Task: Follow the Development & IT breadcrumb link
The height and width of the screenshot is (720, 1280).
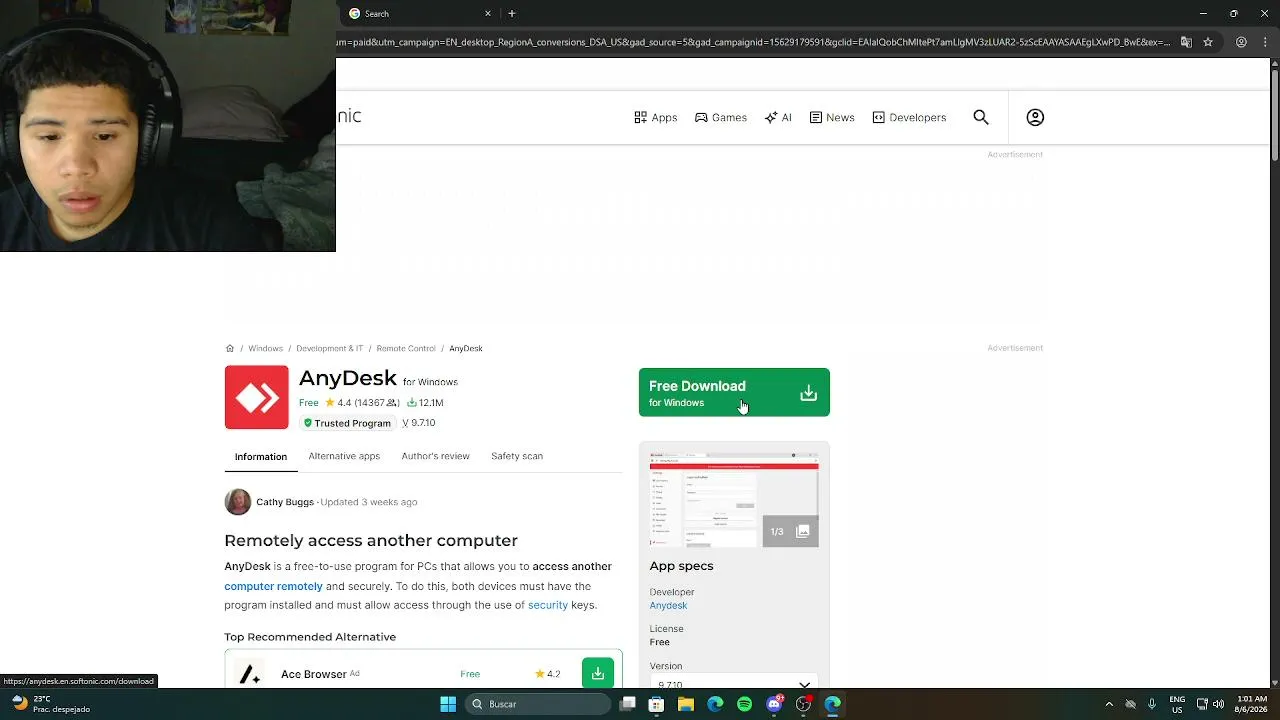Action: pyautogui.click(x=329, y=348)
